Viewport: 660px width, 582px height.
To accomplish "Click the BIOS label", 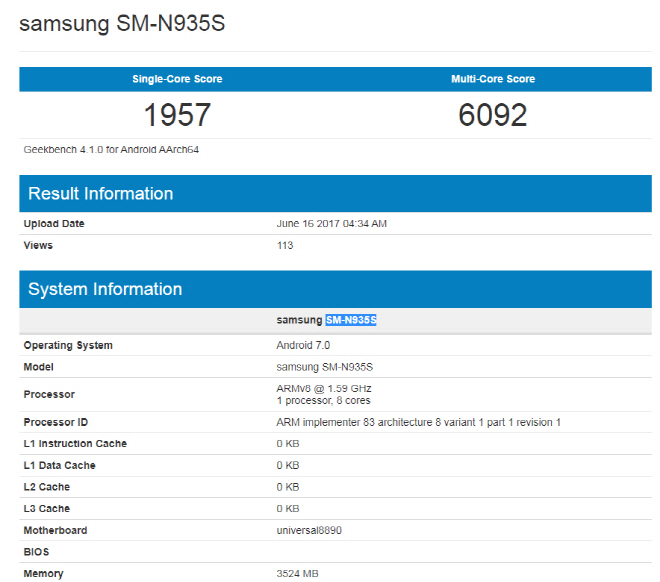I will (x=36, y=552).
